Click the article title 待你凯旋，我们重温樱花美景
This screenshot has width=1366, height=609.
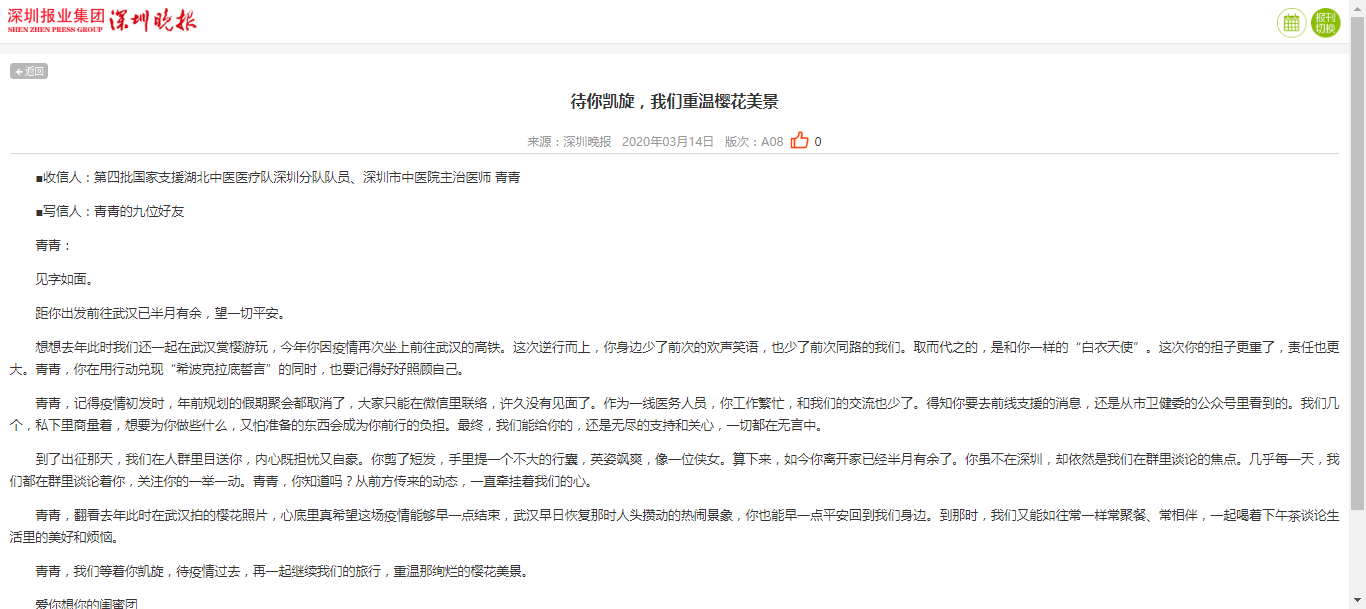tap(674, 101)
